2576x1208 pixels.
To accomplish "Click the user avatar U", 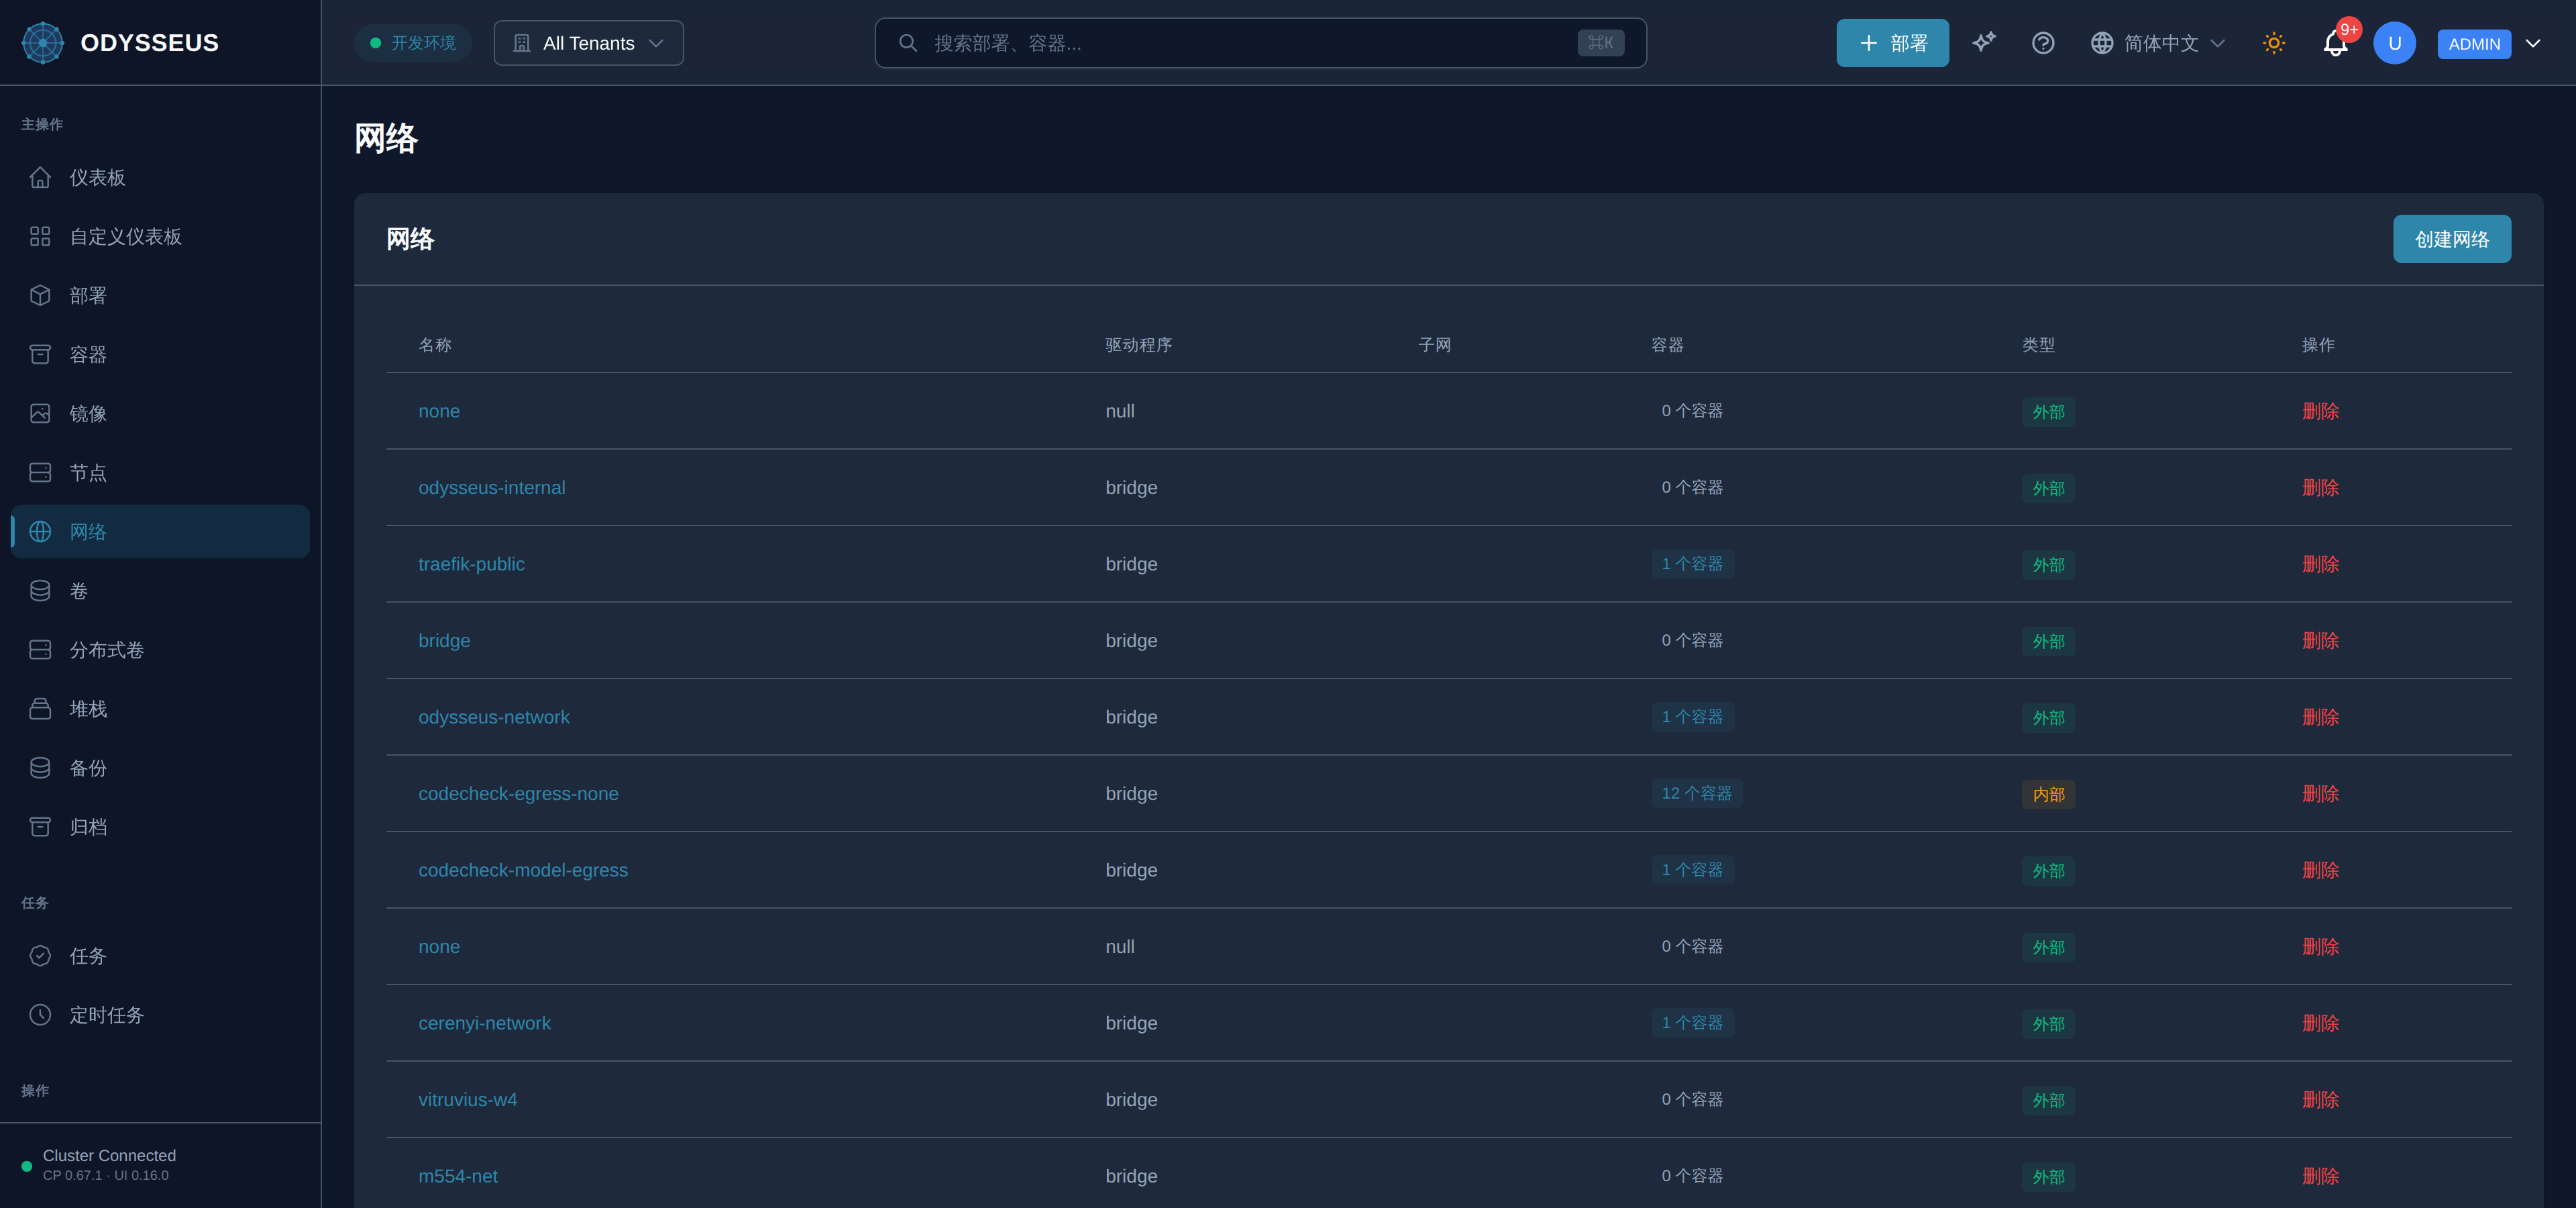I will (x=2394, y=43).
